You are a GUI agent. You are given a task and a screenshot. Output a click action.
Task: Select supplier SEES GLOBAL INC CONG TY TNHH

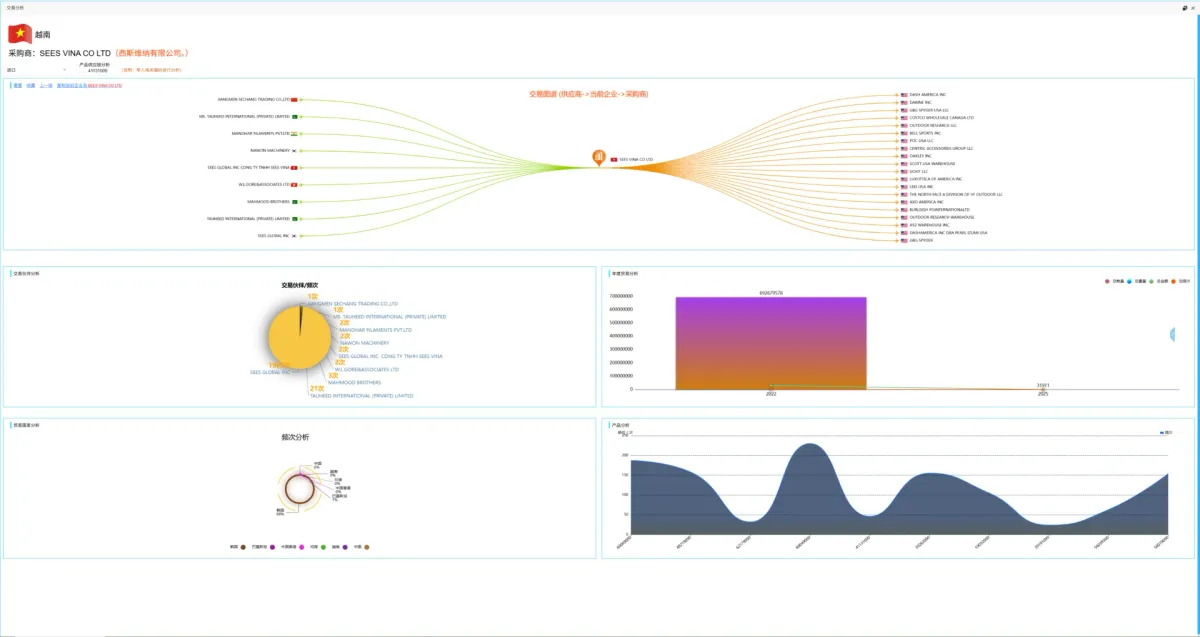[247, 167]
